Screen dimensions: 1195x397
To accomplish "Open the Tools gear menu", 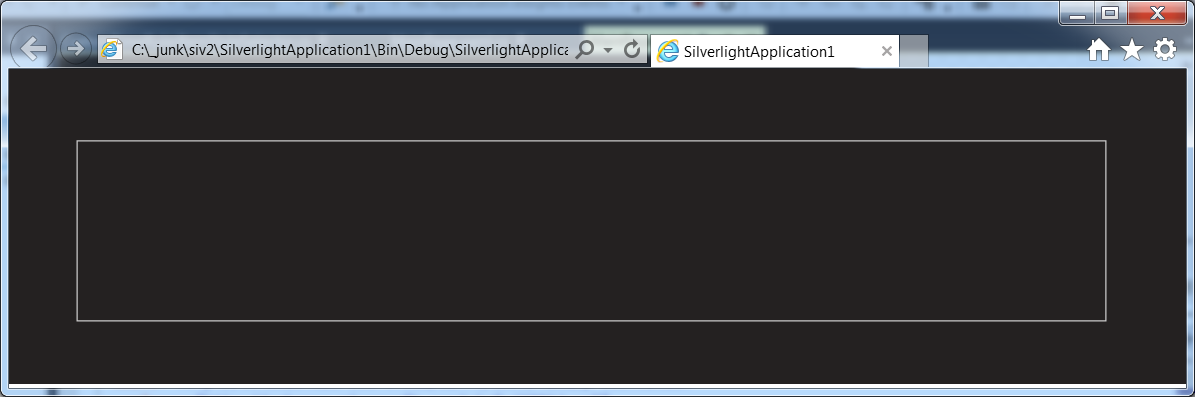I will click(1165, 50).
